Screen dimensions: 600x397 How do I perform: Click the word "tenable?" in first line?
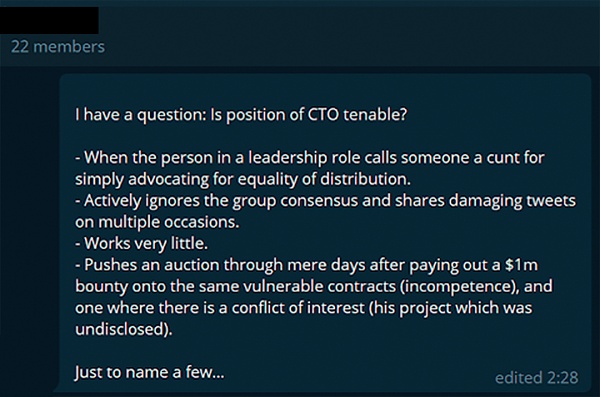click(x=375, y=114)
